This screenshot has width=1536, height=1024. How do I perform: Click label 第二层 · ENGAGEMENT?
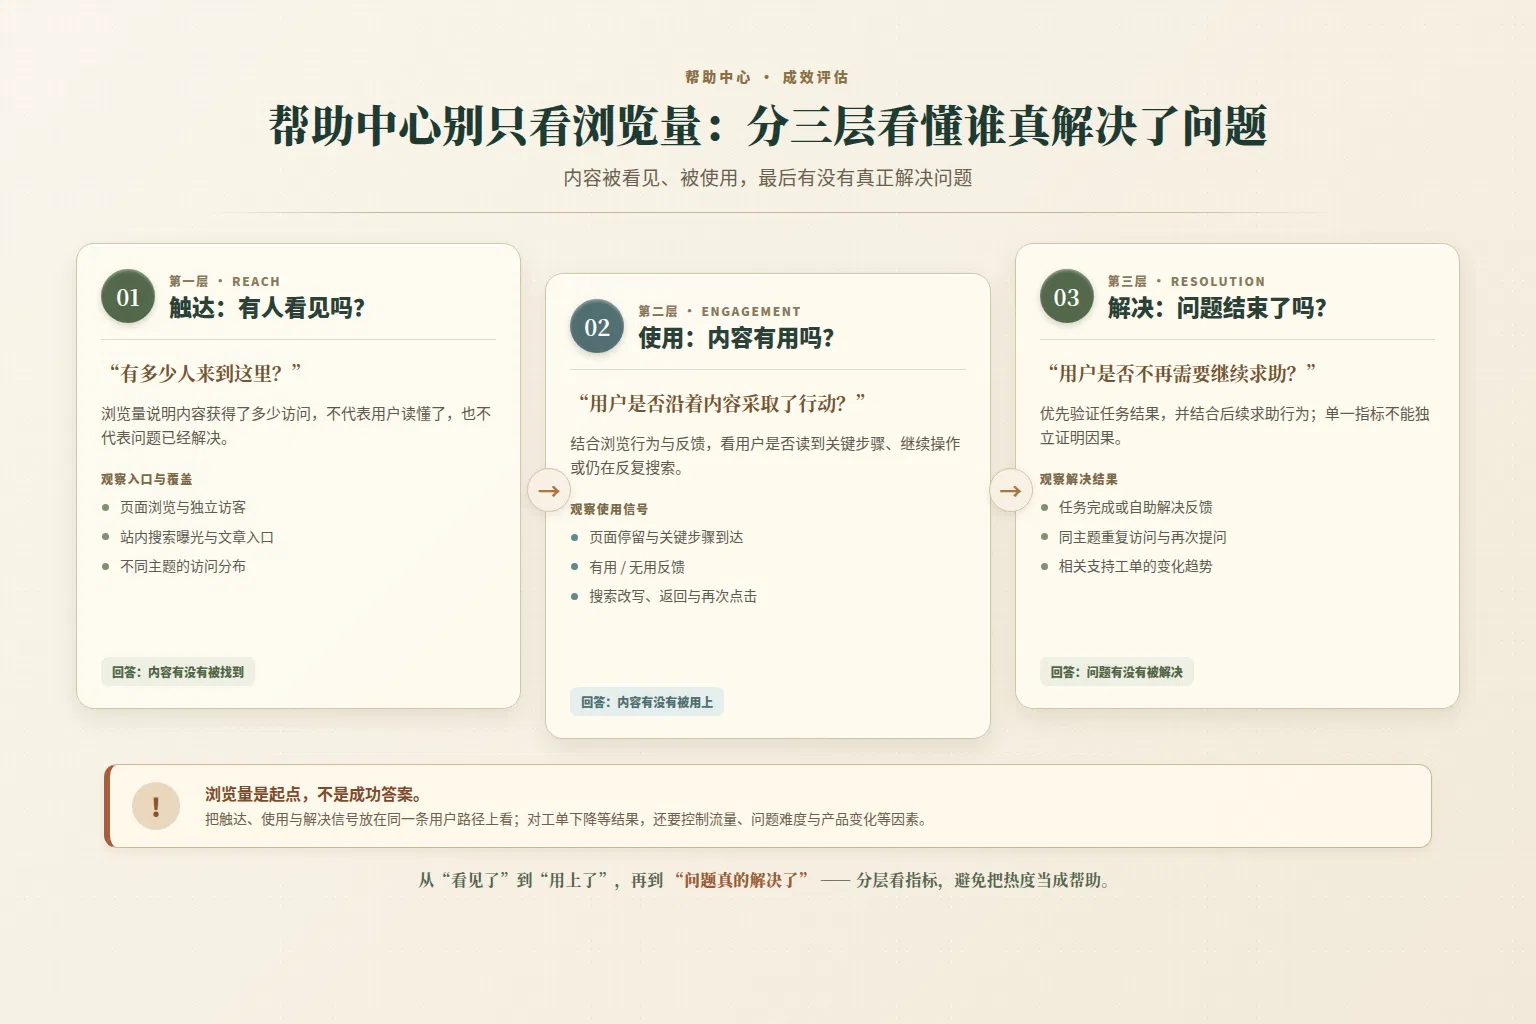pos(720,311)
